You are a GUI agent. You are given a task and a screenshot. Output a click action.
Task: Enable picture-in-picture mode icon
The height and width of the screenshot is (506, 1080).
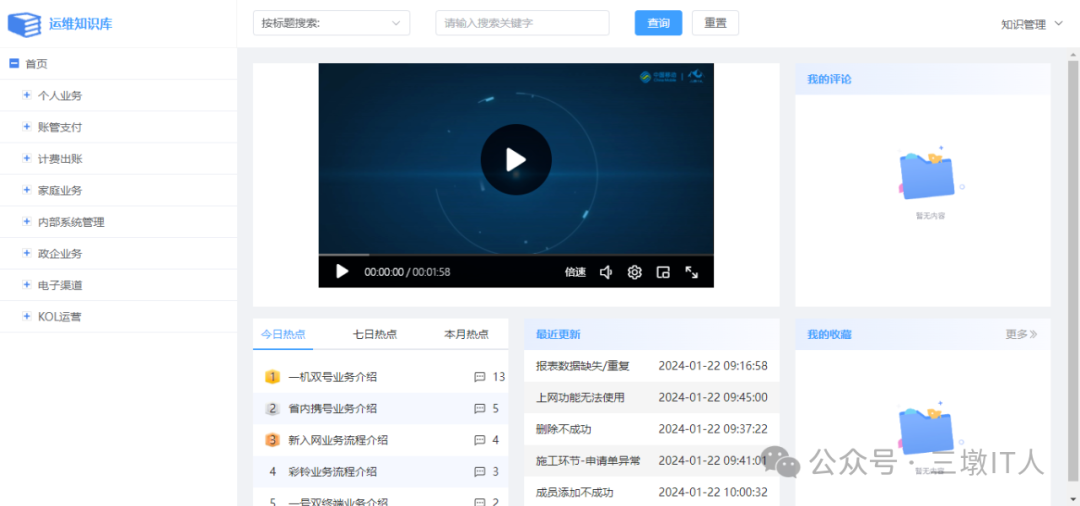click(x=663, y=273)
